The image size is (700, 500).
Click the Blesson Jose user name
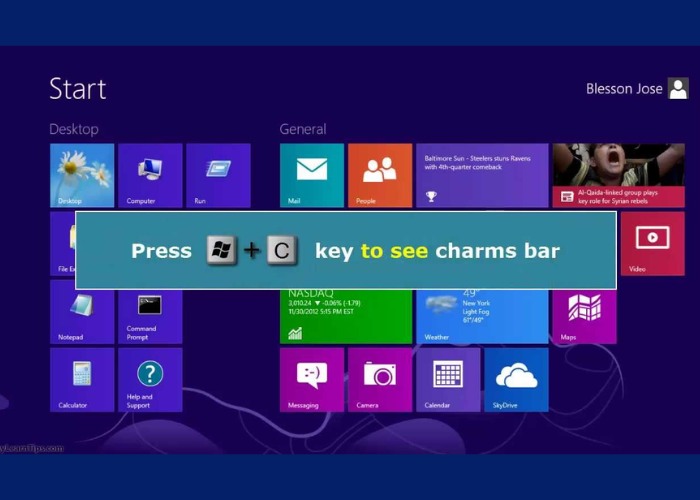pos(624,89)
